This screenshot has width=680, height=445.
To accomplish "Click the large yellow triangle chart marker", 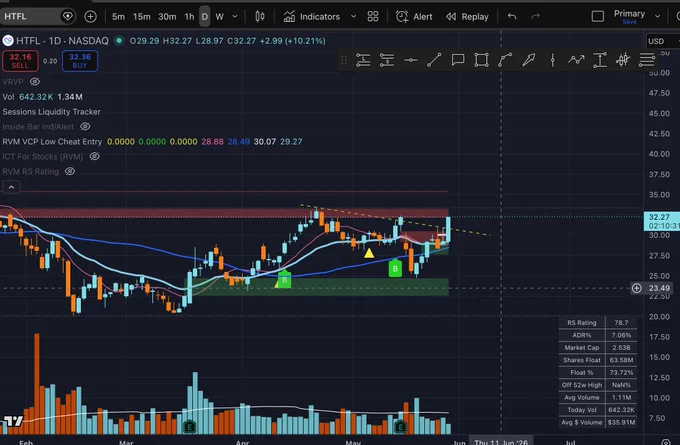I will point(369,253).
